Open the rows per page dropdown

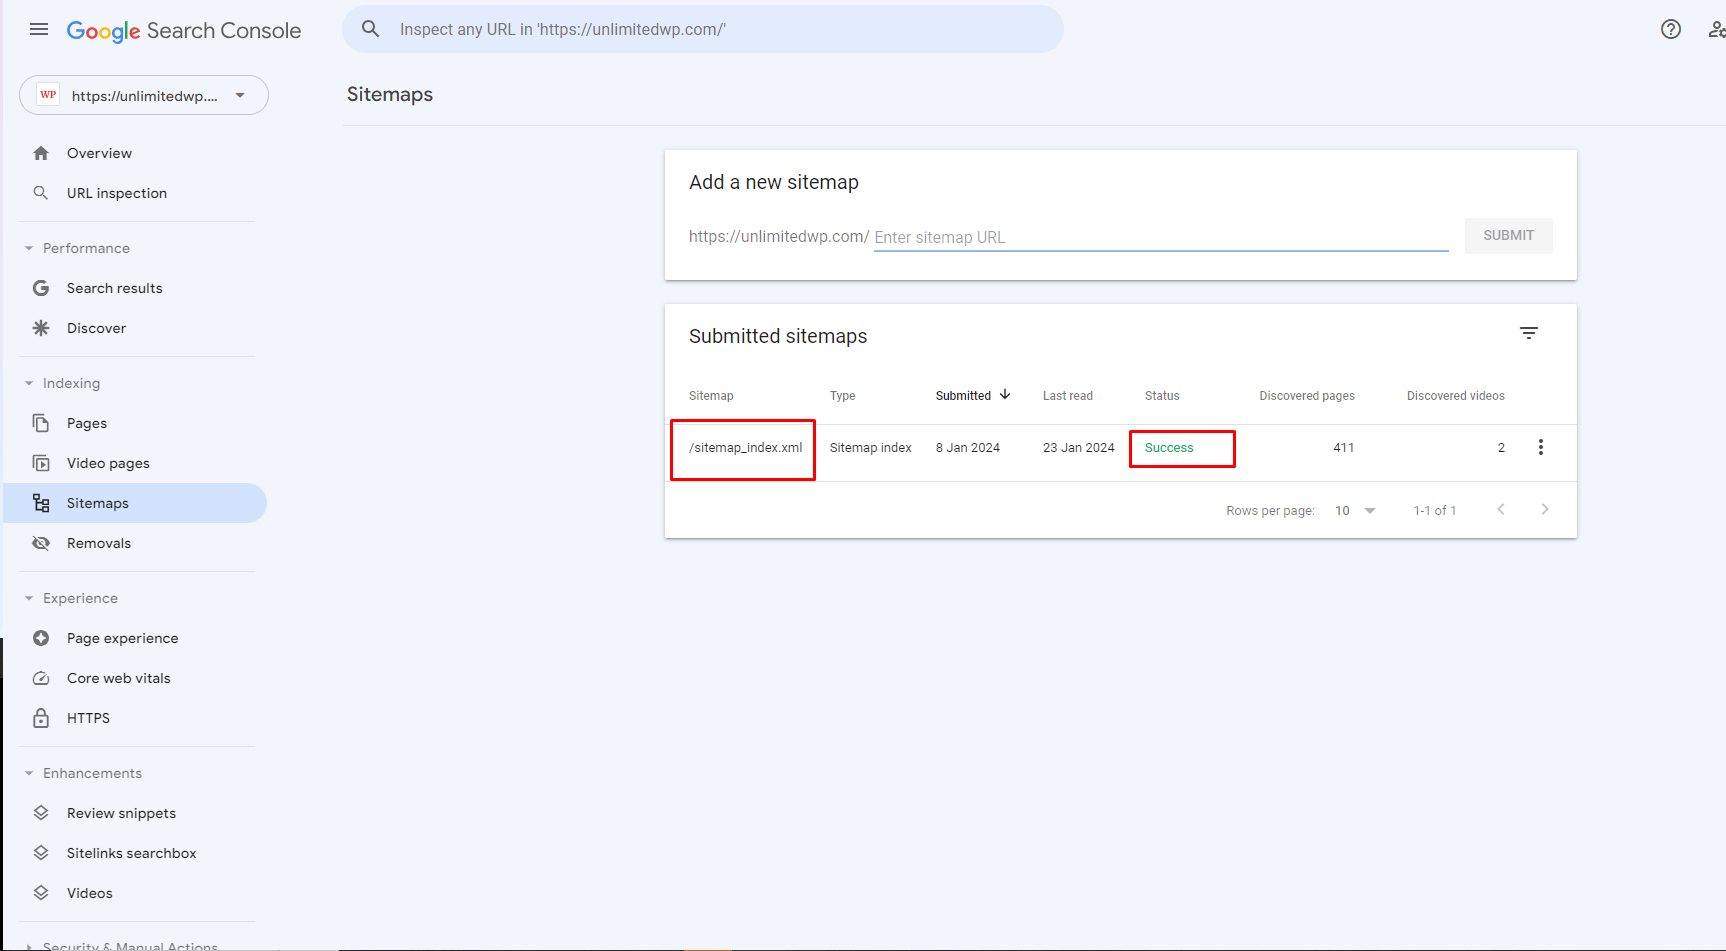pyautogui.click(x=1356, y=511)
